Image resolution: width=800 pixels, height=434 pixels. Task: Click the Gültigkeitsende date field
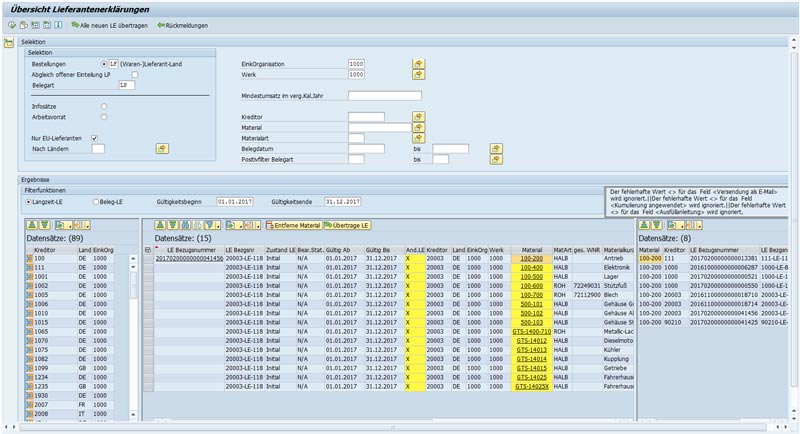[x=343, y=202]
